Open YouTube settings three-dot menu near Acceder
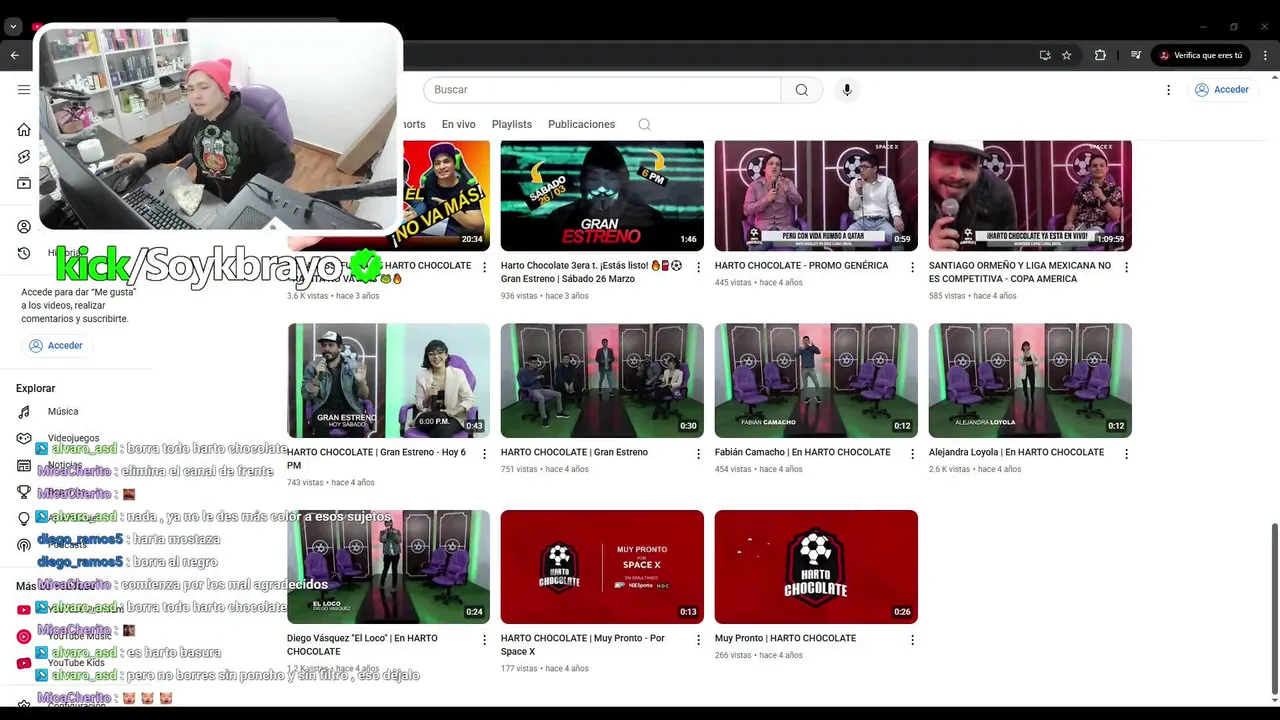The image size is (1280, 720). point(1168,90)
